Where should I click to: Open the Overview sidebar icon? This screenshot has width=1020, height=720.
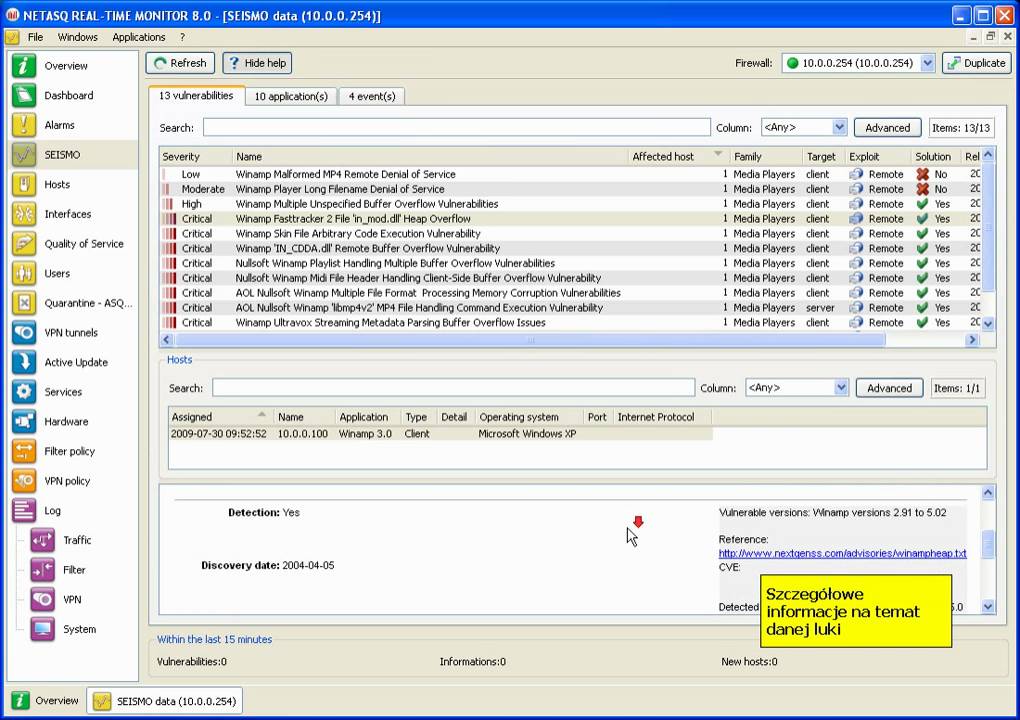(x=24, y=66)
